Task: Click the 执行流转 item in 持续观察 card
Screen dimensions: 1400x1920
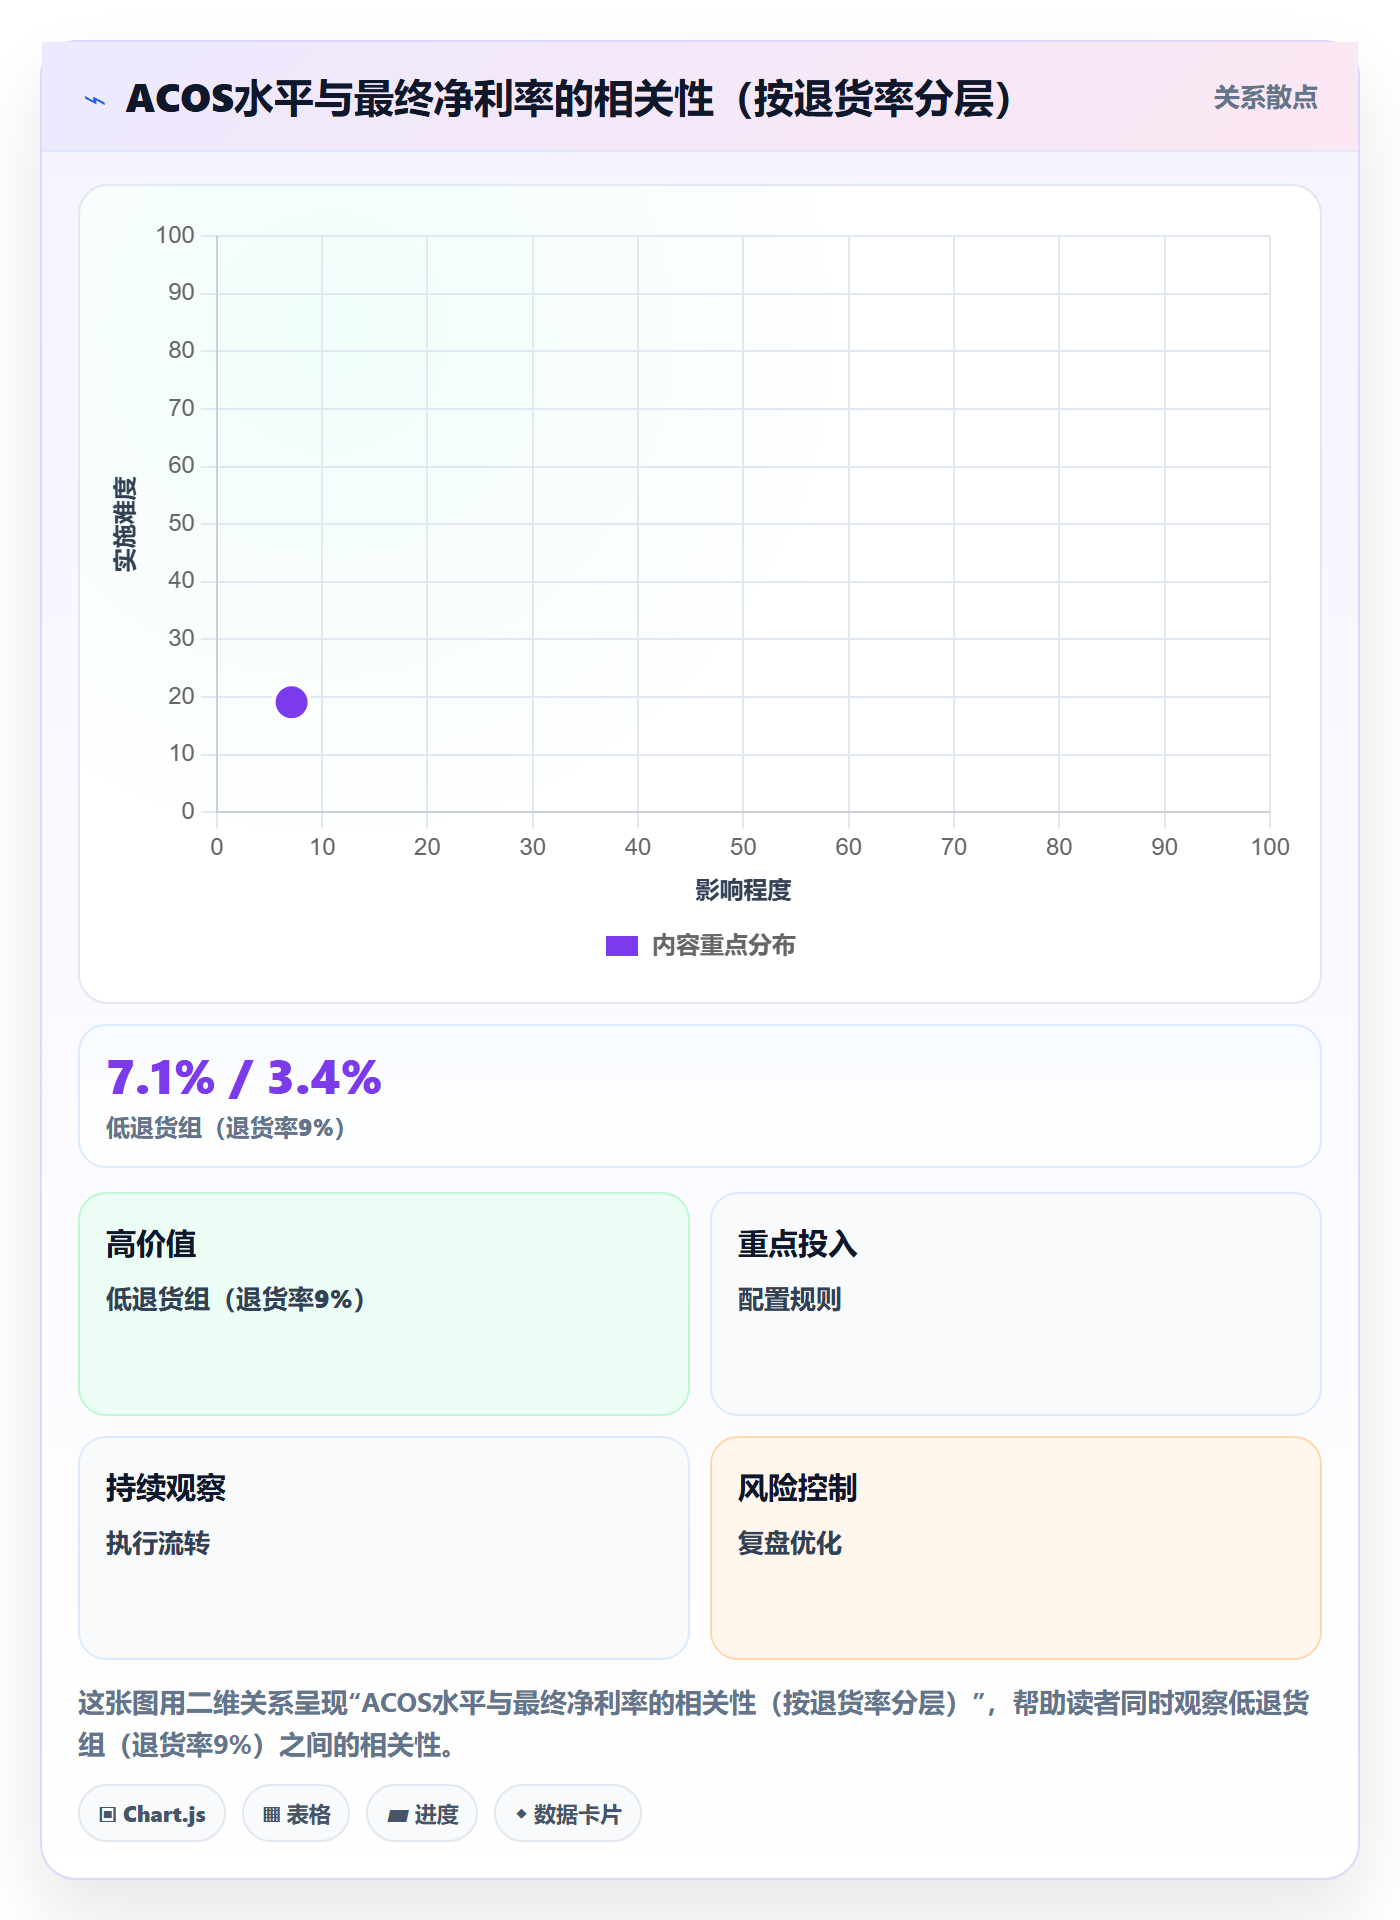Action: (x=158, y=1543)
